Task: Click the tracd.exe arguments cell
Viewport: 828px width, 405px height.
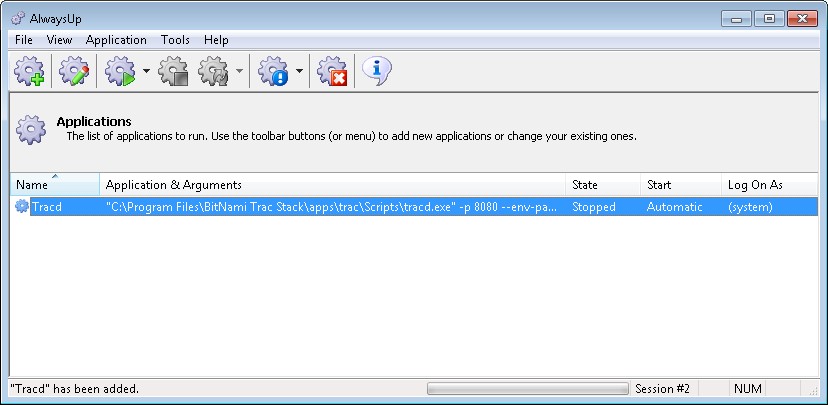Action: [331, 207]
